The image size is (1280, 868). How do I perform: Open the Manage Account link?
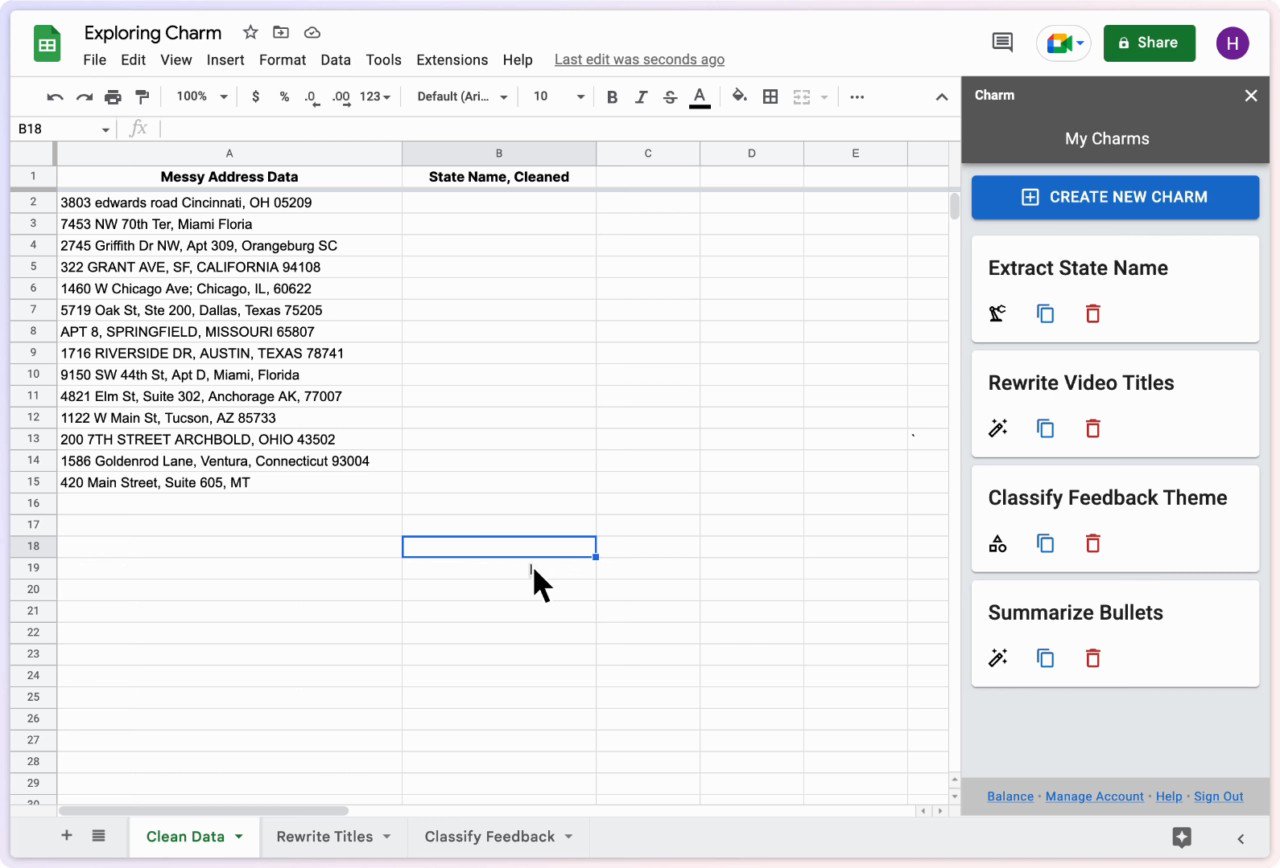point(1094,796)
